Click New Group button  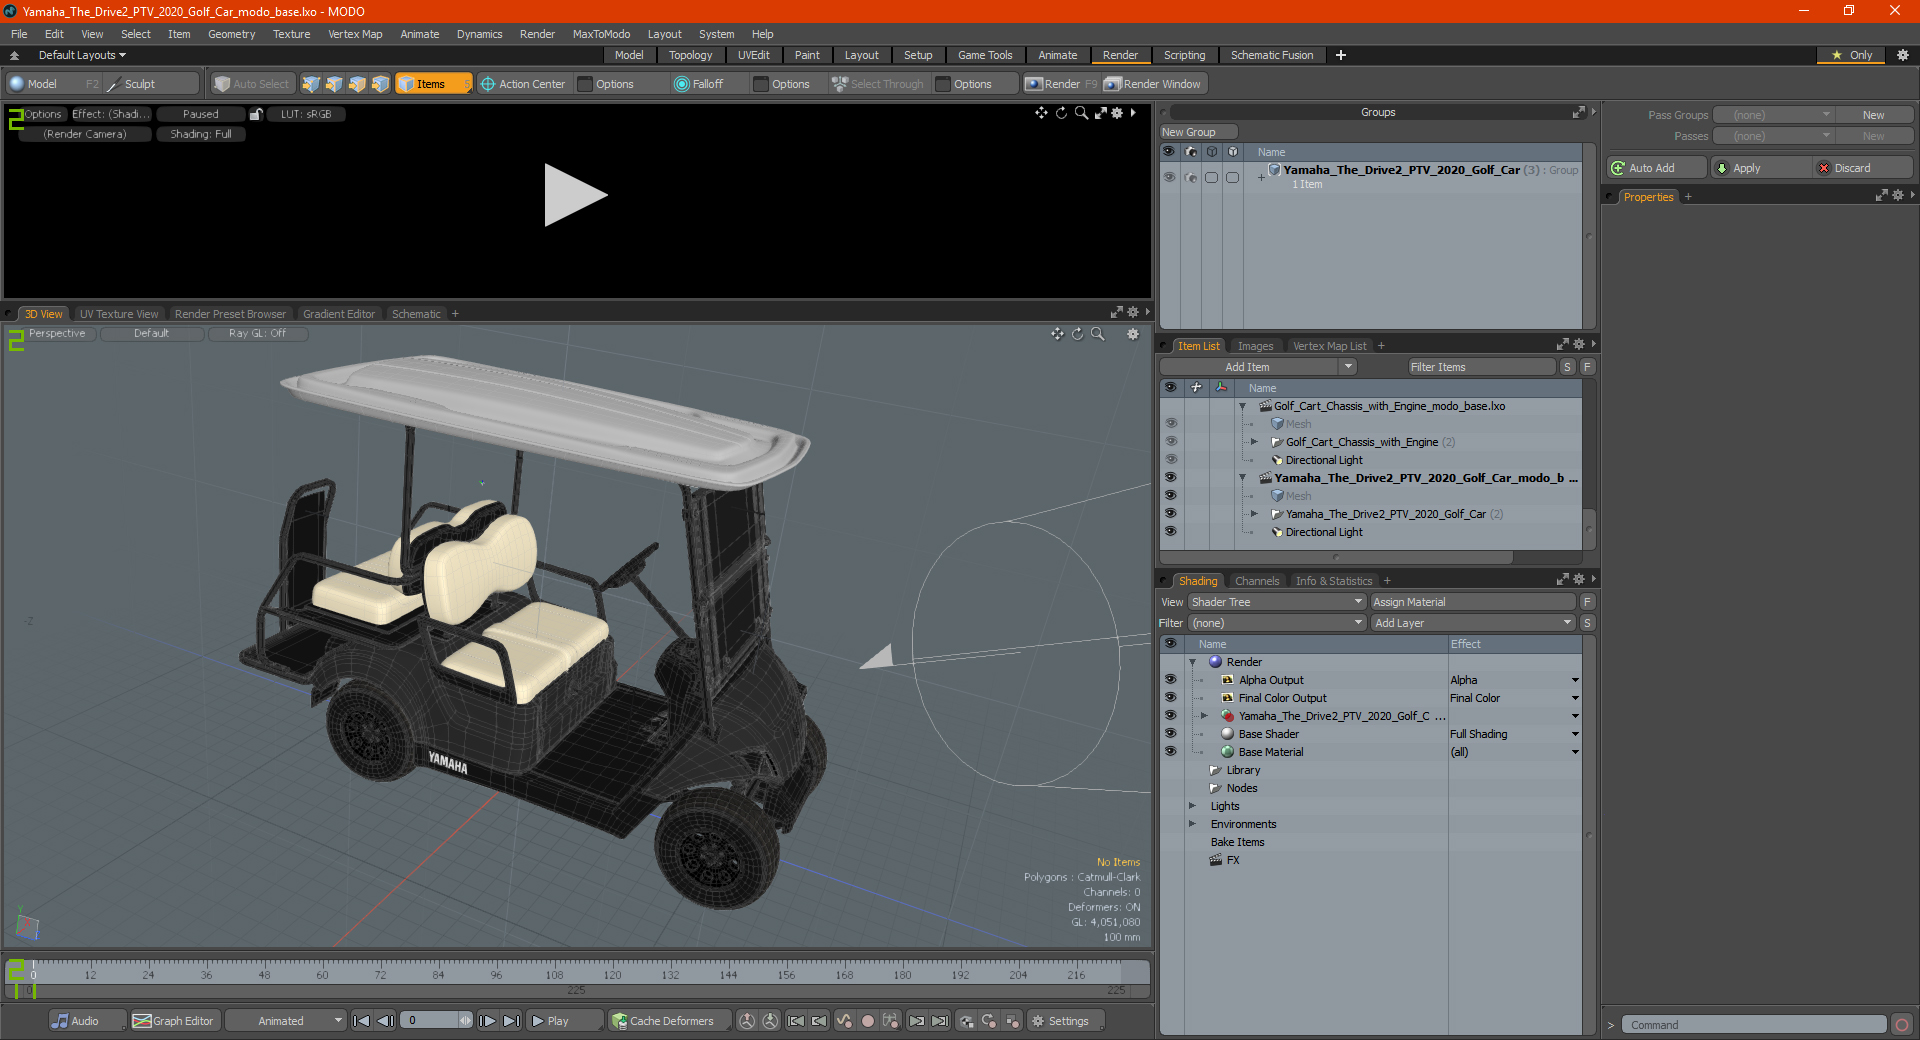(1198, 132)
